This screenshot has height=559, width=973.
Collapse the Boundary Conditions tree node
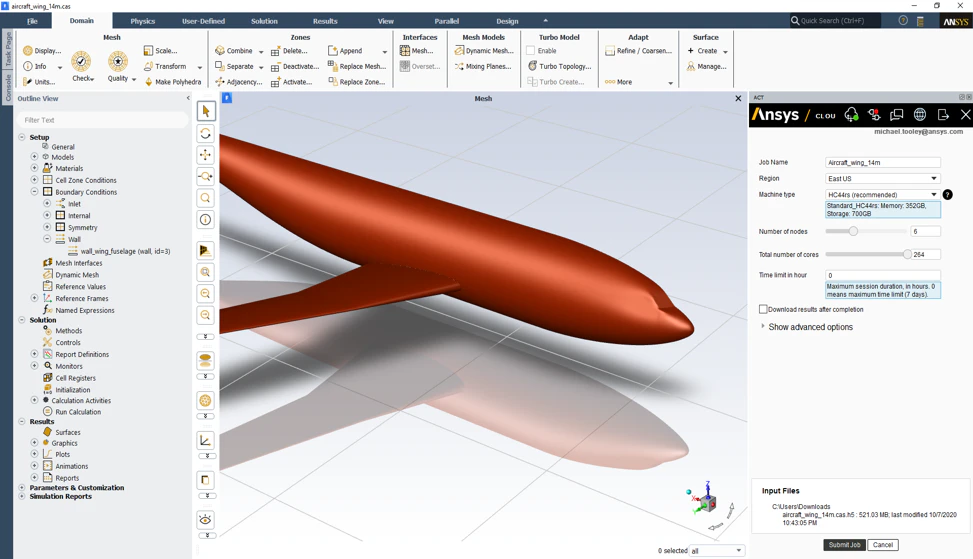point(35,192)
